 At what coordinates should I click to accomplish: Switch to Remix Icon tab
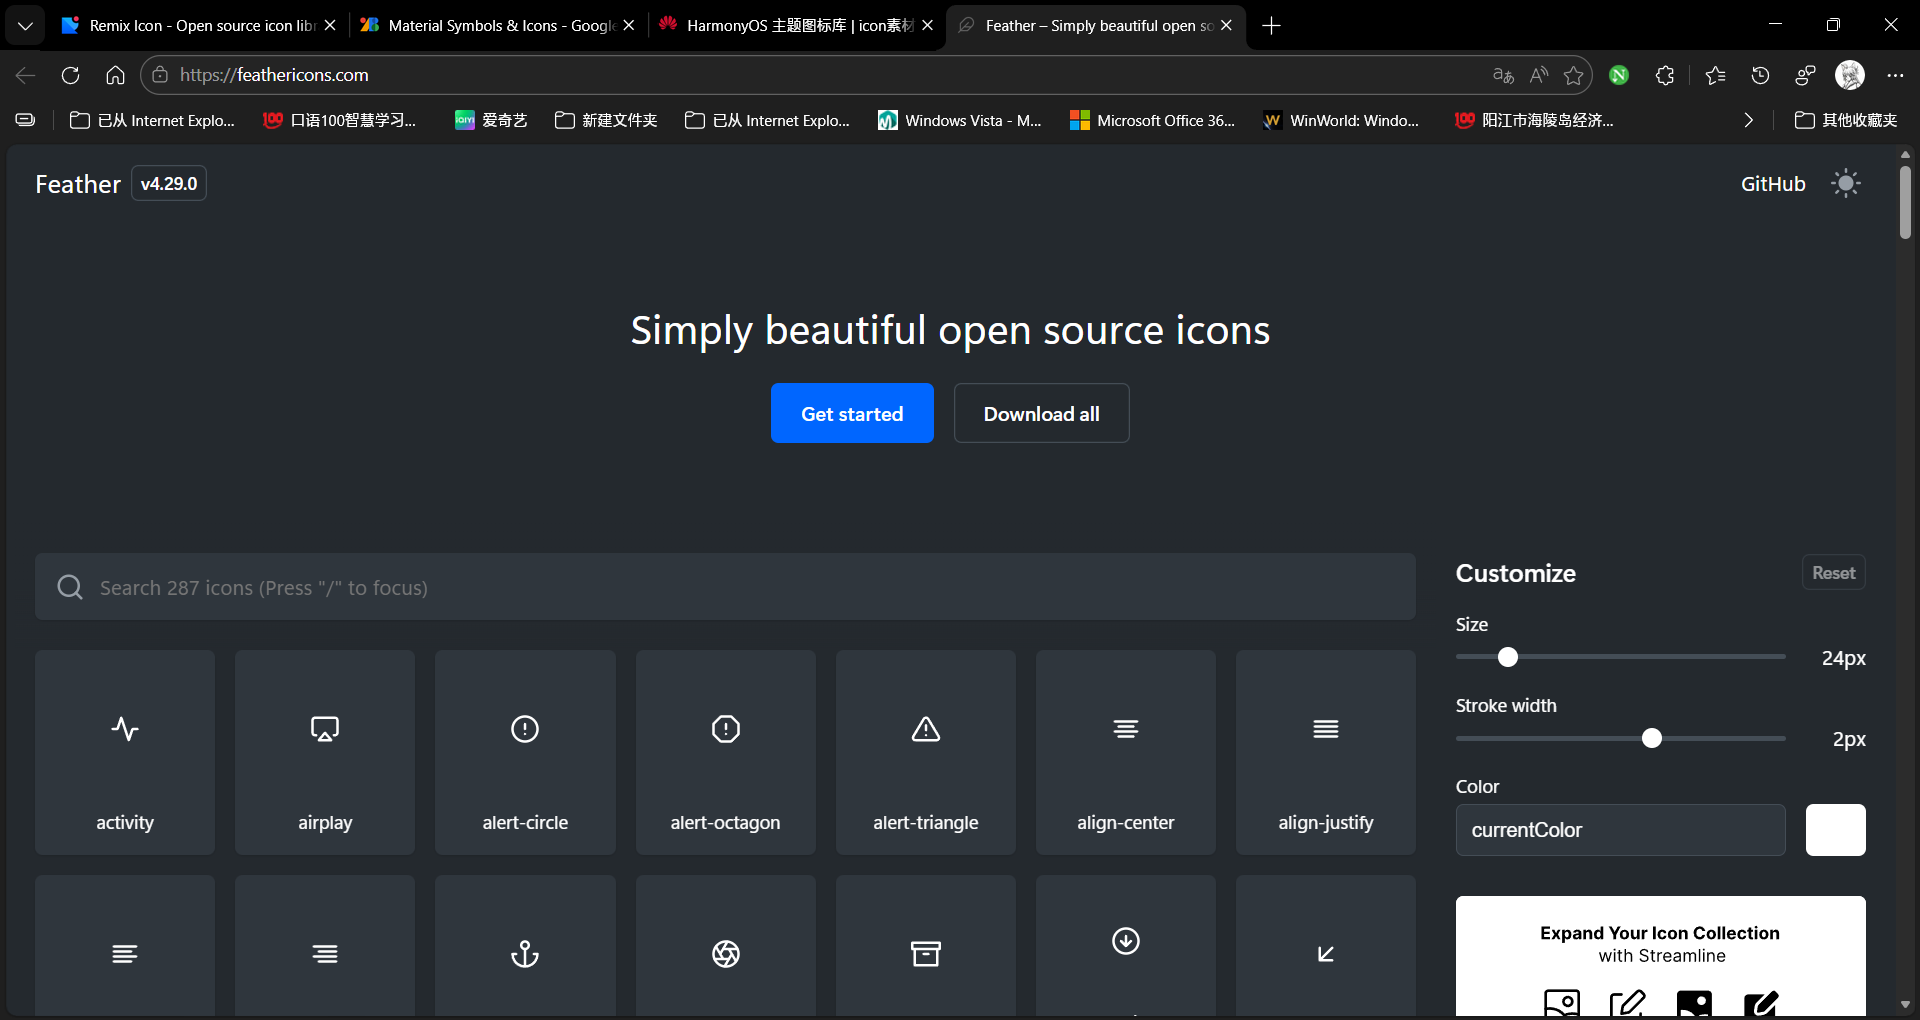point(195,25)
